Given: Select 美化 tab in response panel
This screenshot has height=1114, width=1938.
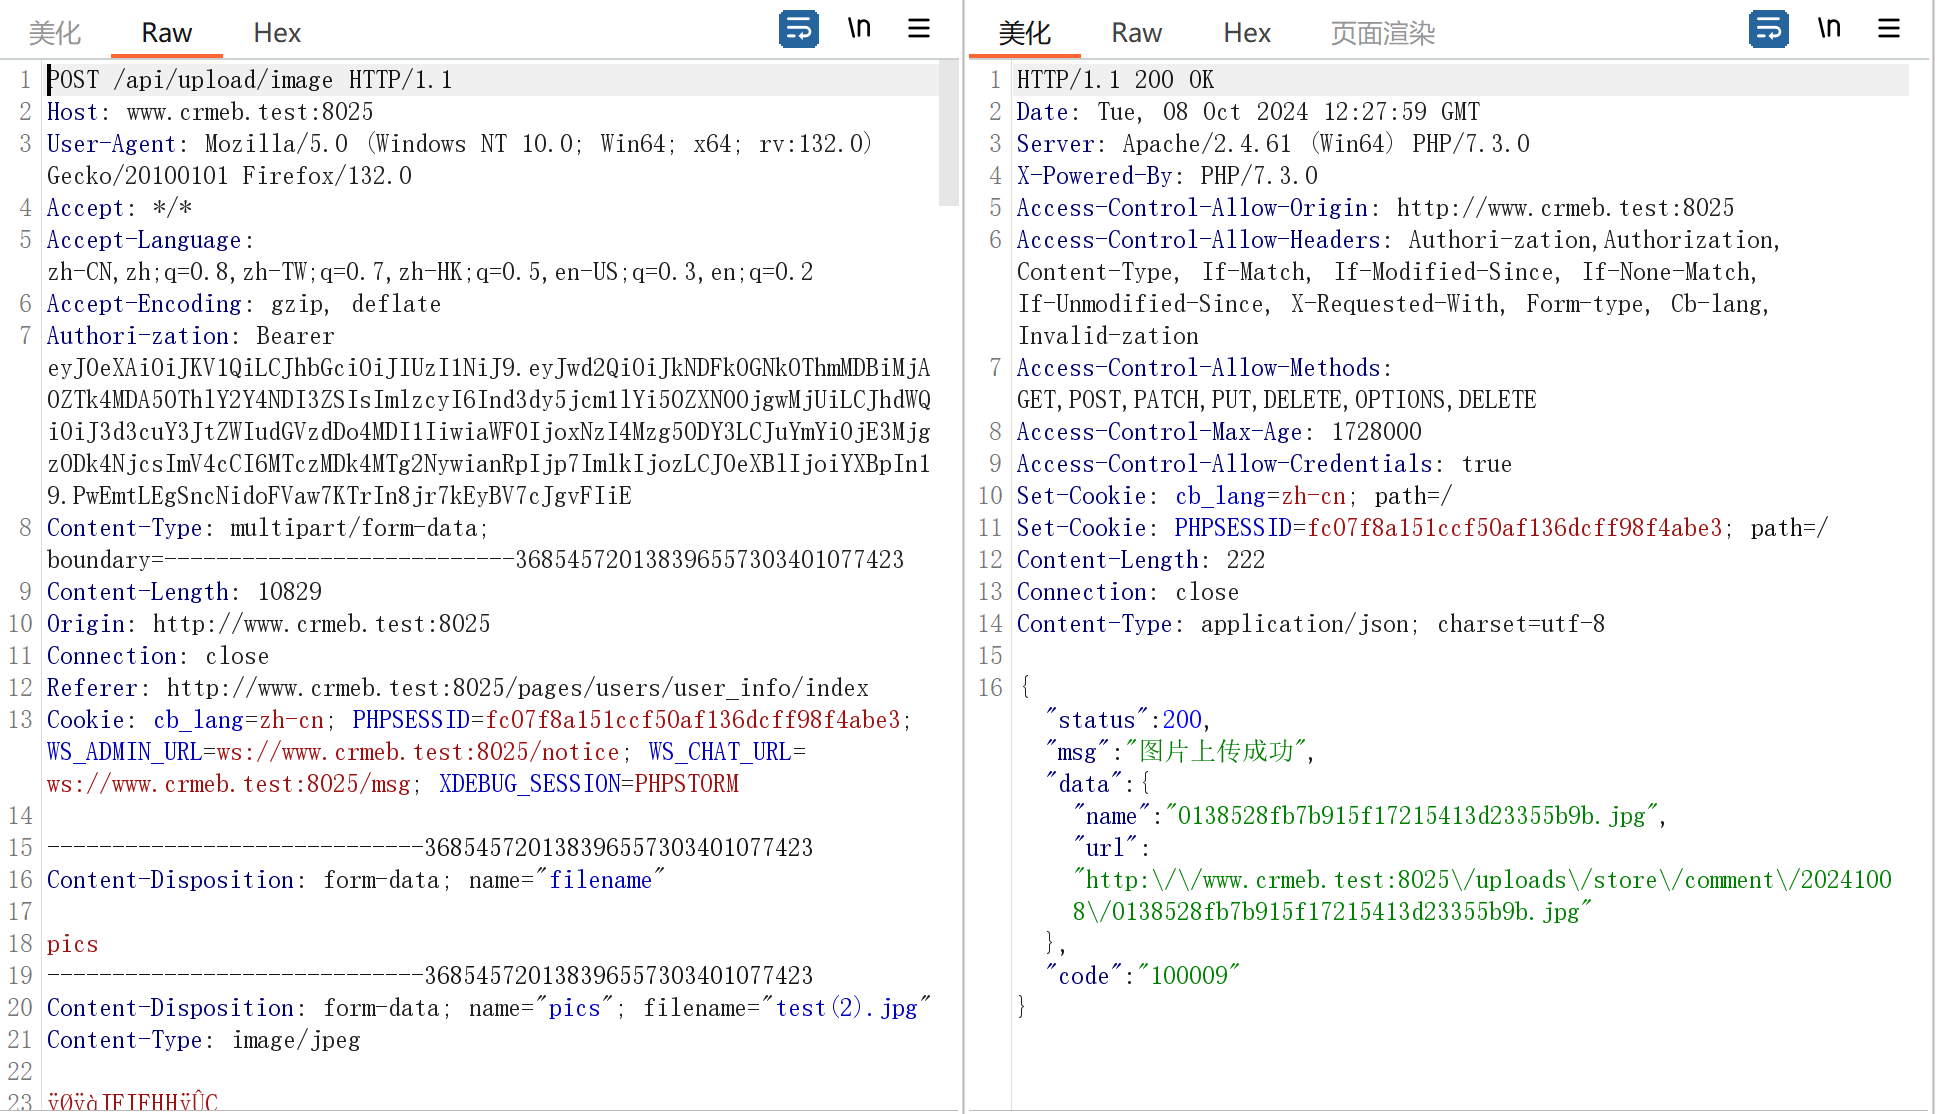Looking at the screenshot, I should [x=1025, y=33].
